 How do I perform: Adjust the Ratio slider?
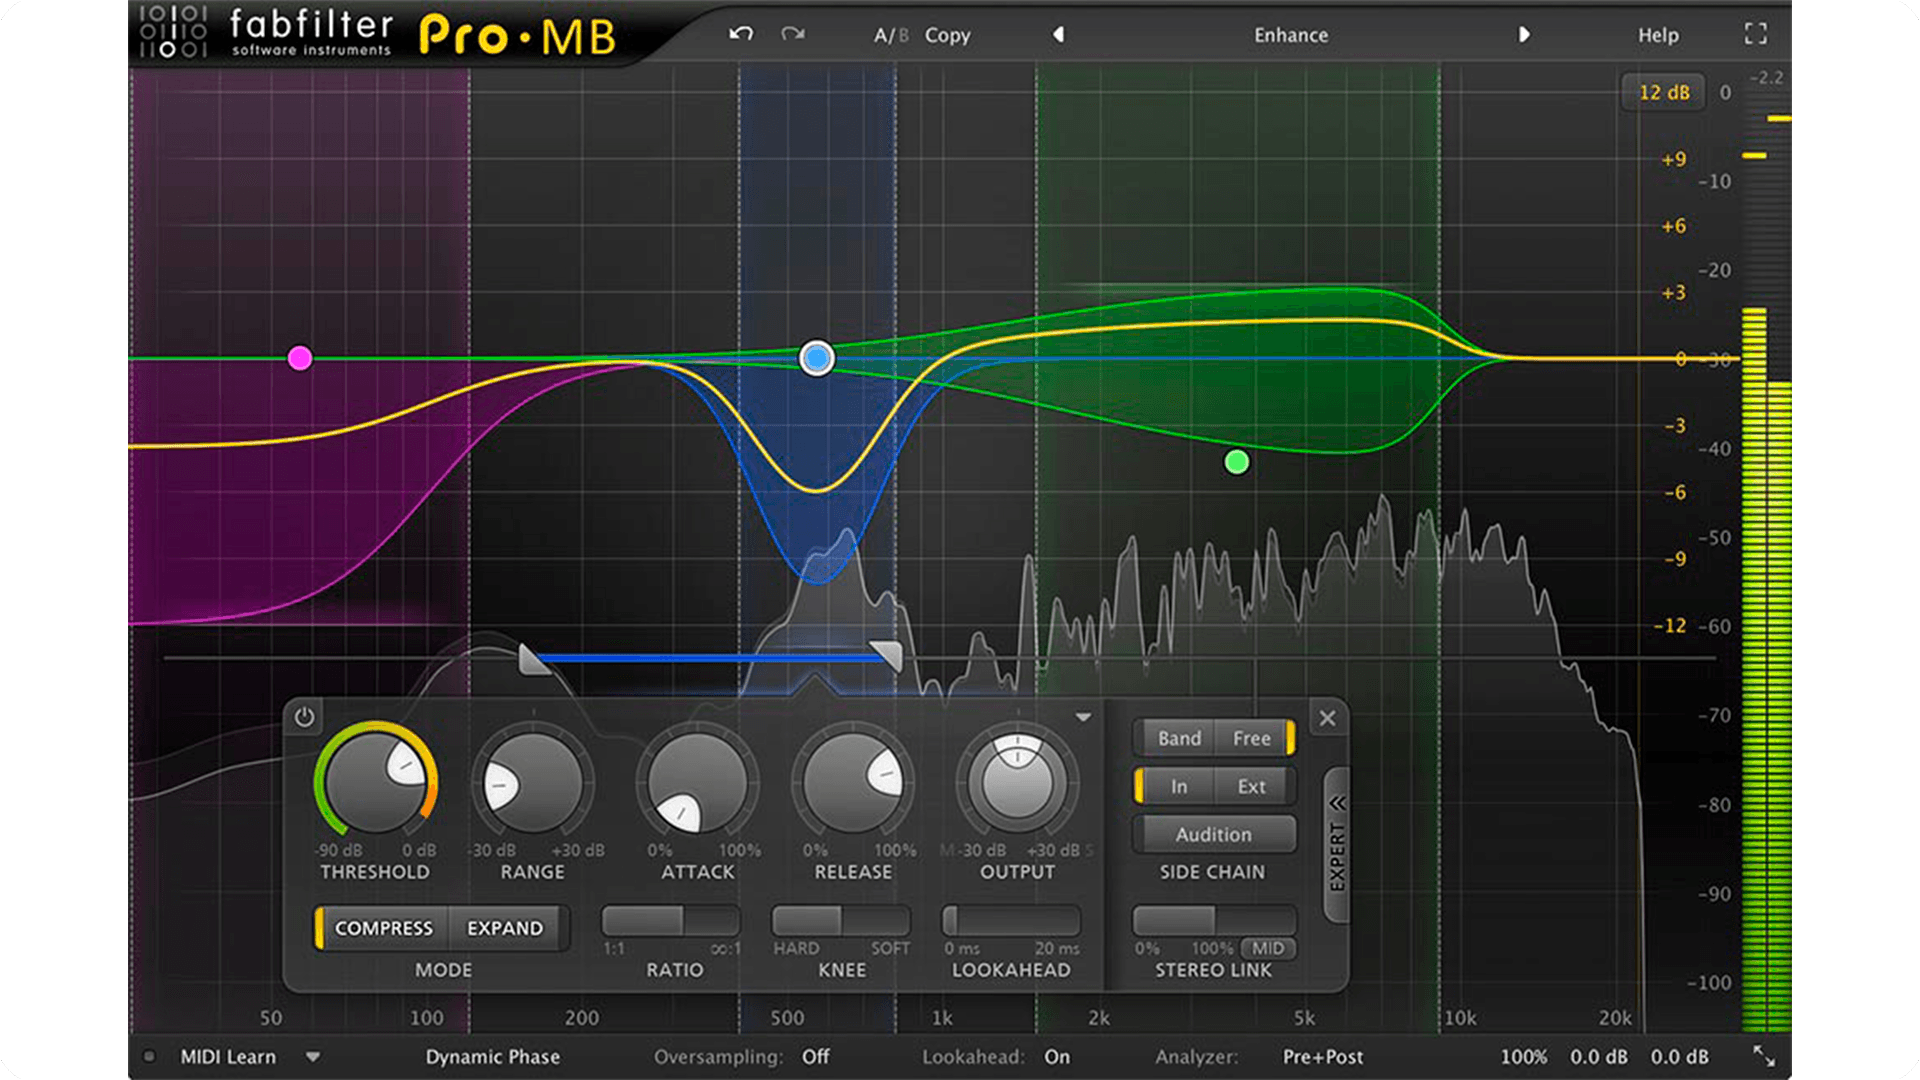pos(671,920)
